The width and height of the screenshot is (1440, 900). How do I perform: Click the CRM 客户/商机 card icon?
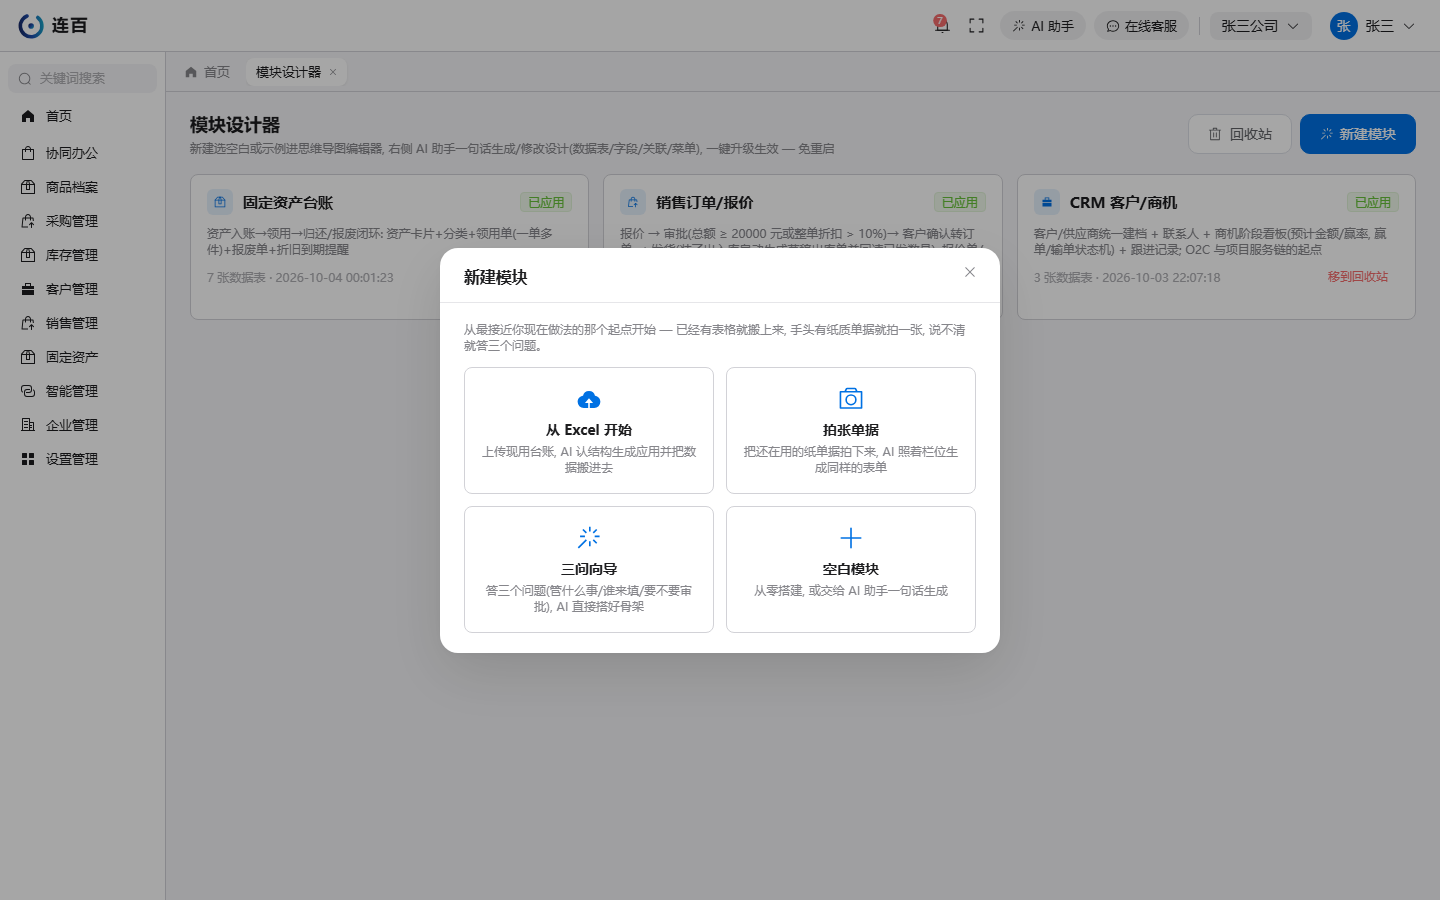click(x=1047, y=202)
